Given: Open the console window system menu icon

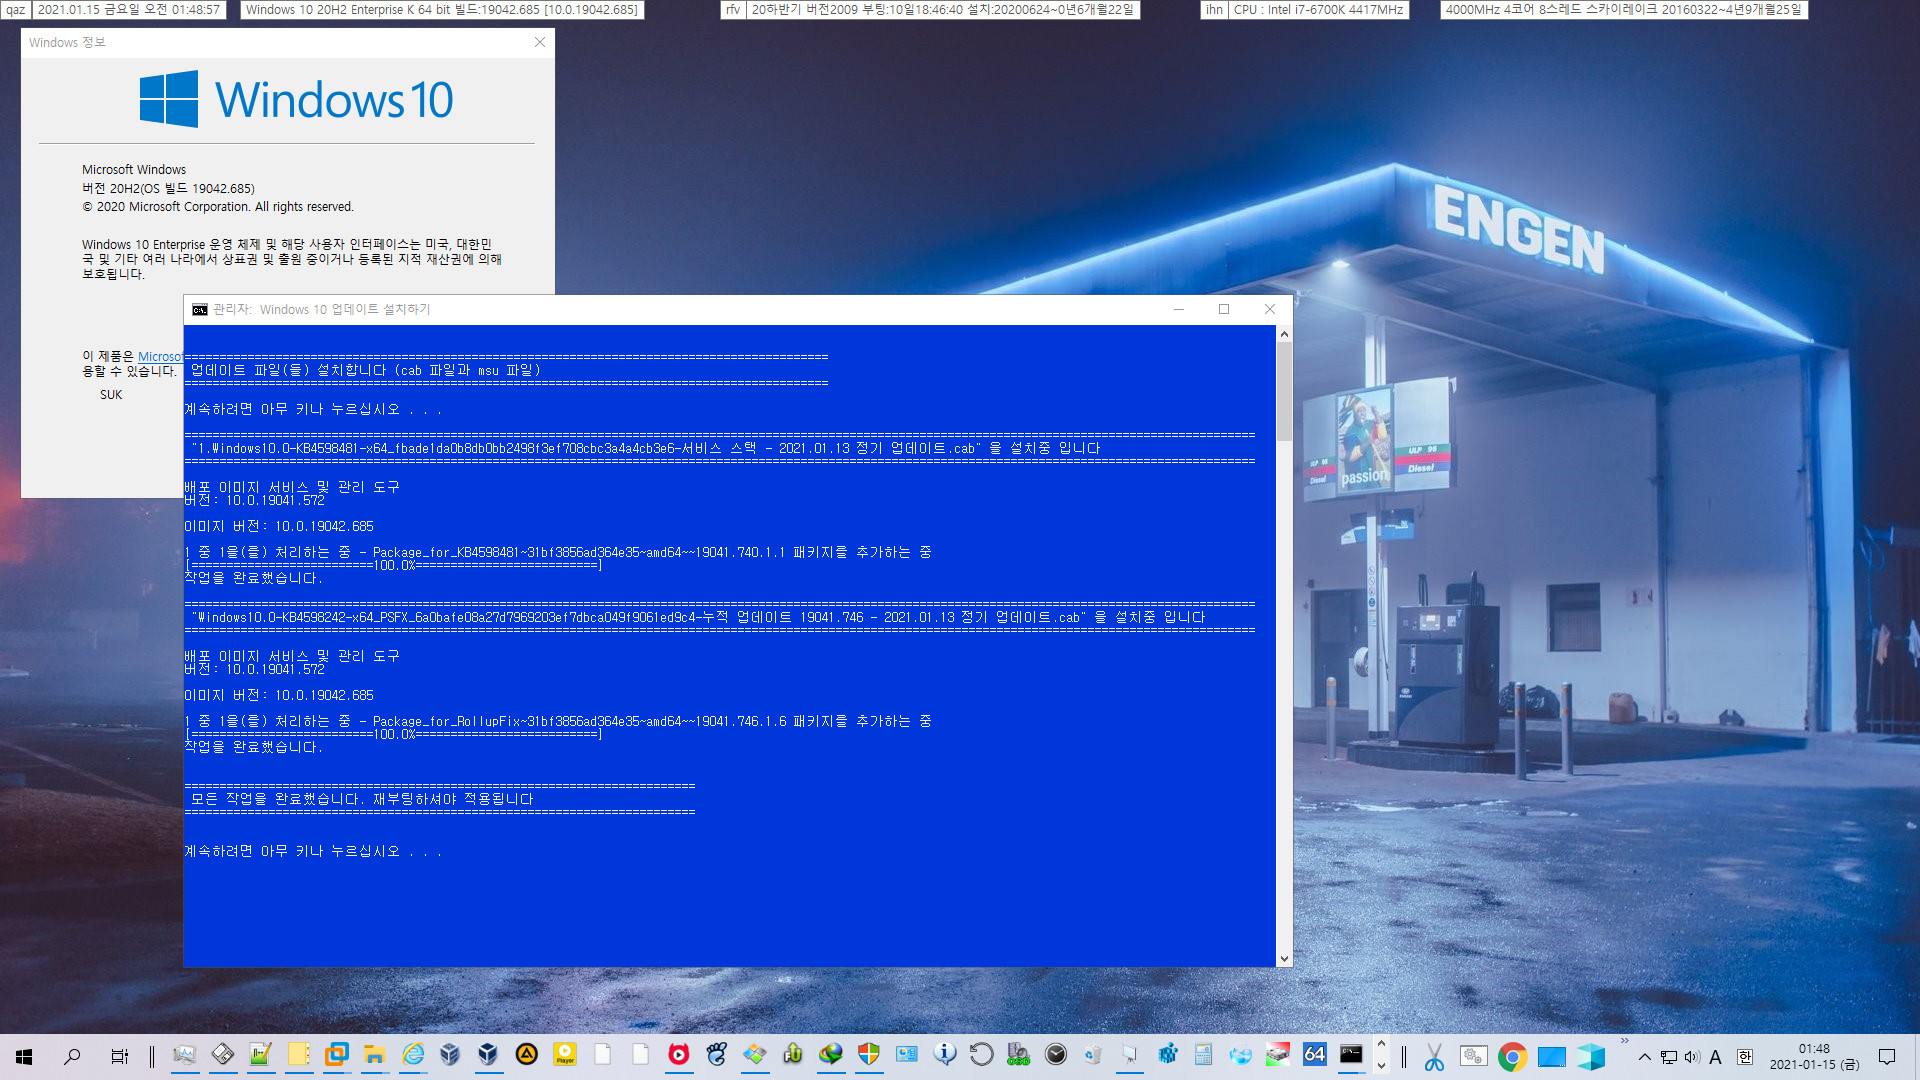Looking at the screenshot, I should pyautogui.click(x=200, y=310).
